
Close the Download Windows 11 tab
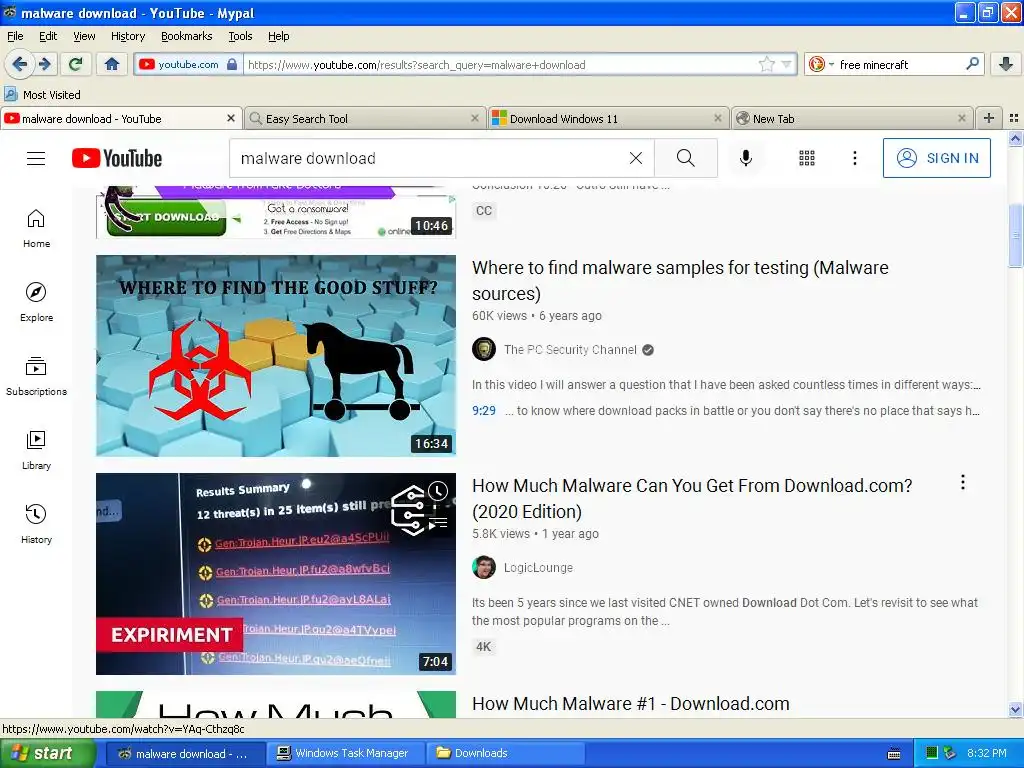point(718,118)
